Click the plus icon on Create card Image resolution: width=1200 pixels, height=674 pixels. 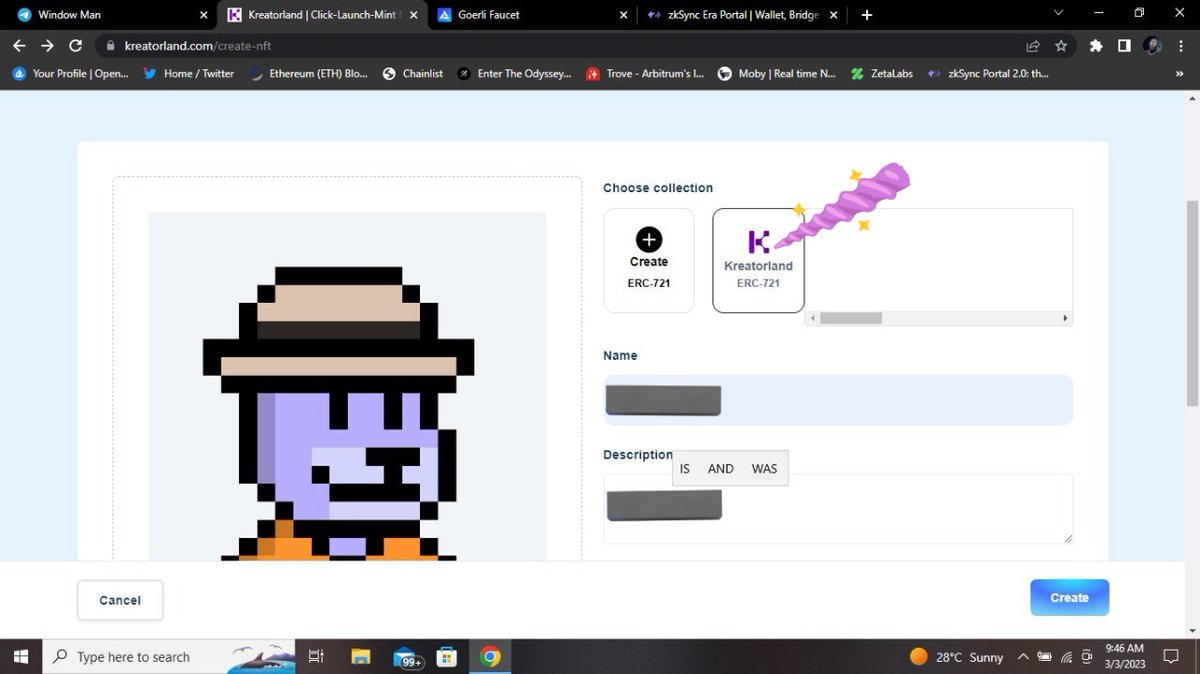649,239
